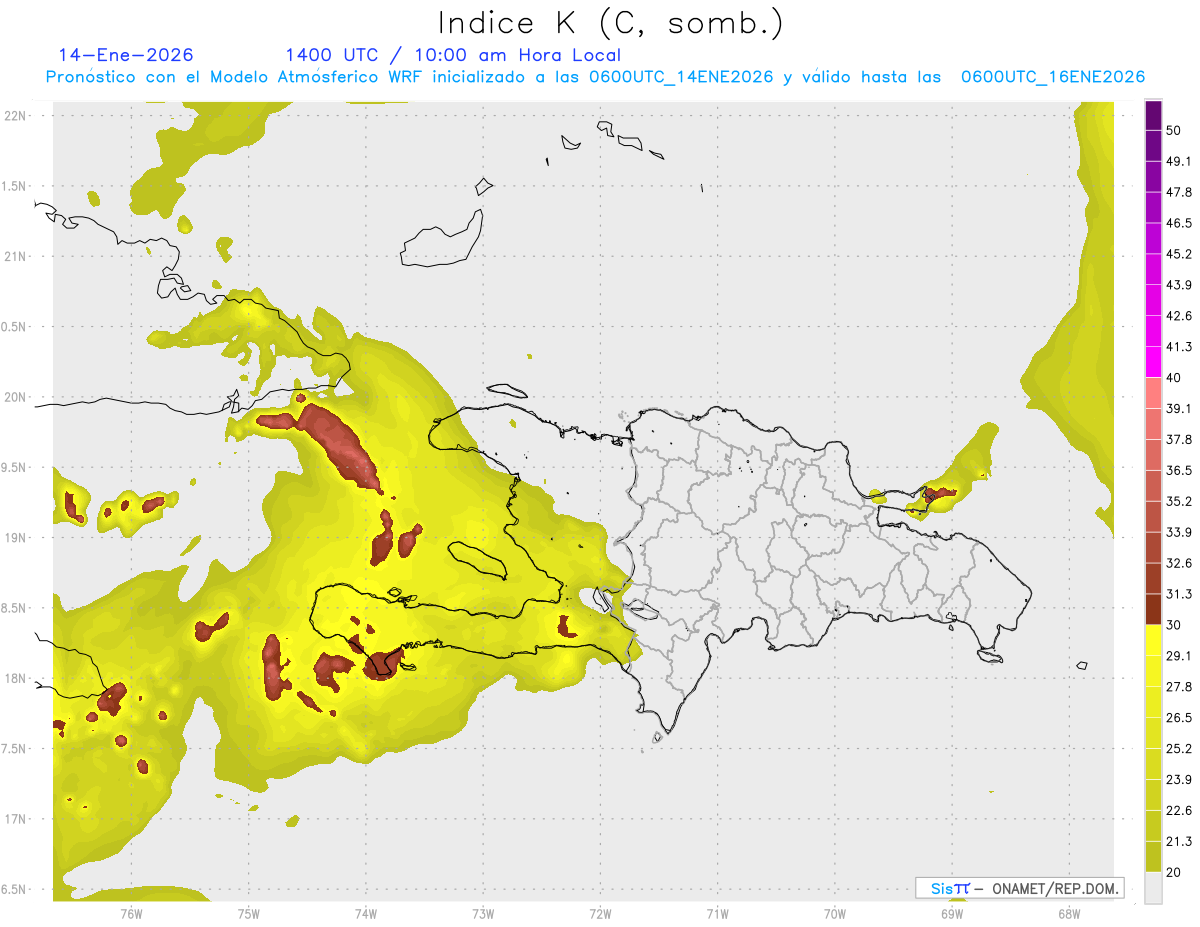This screenshot has height=927, width=1200.
Task: Click the longitude label "76W"
Action: click(x=131, y=913)
